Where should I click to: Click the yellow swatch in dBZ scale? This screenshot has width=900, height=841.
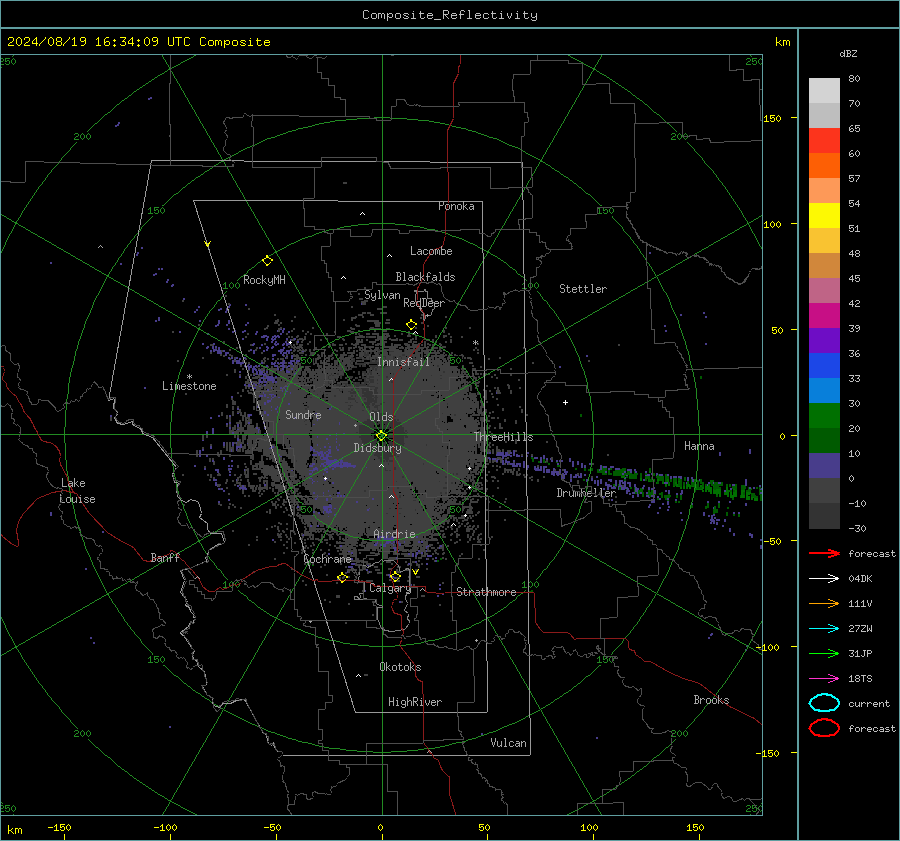[x=824, y=215]
